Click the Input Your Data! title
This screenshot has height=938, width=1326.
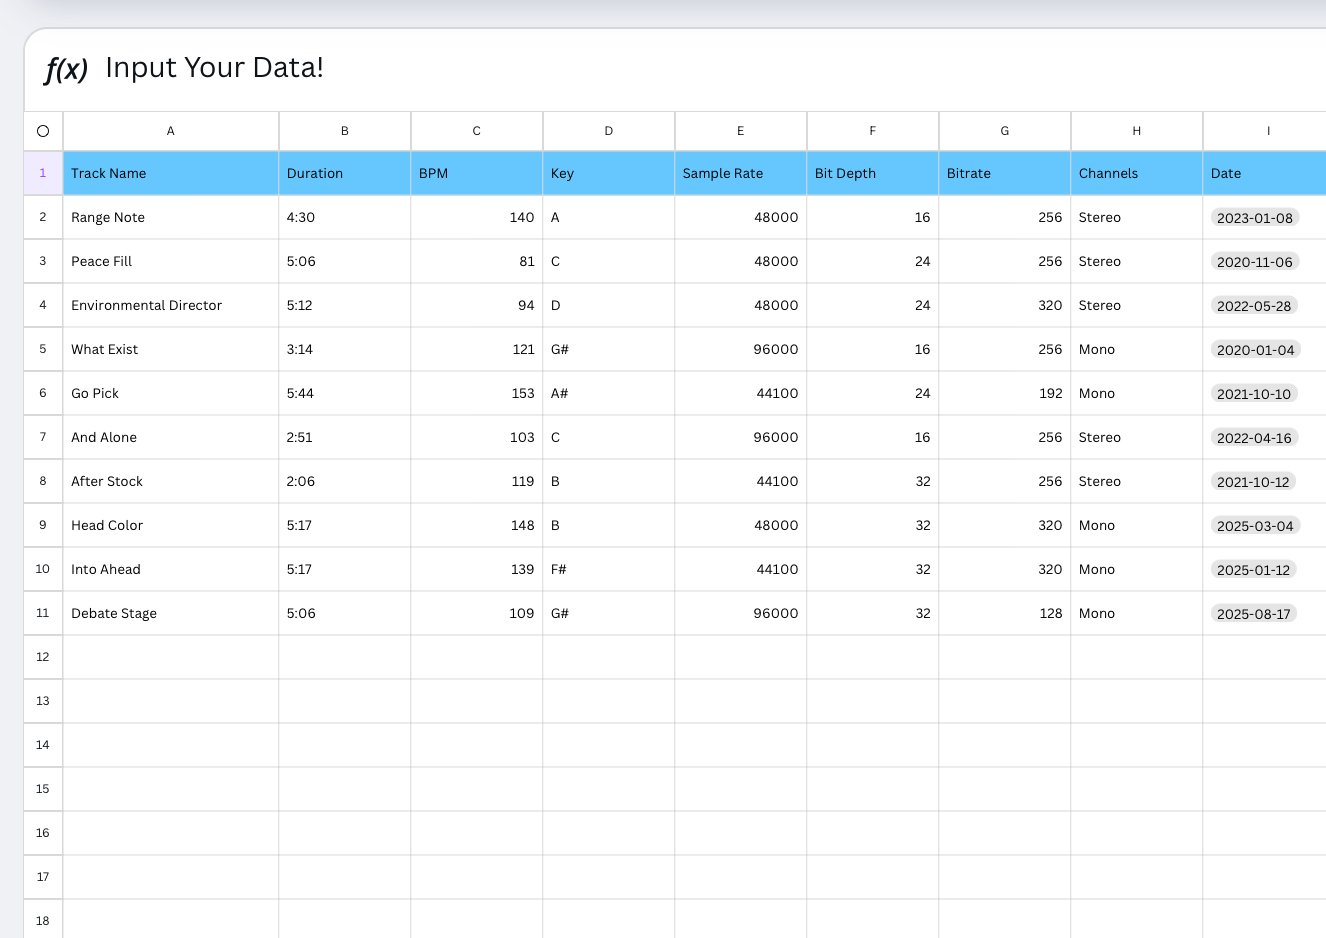(214, 67)
